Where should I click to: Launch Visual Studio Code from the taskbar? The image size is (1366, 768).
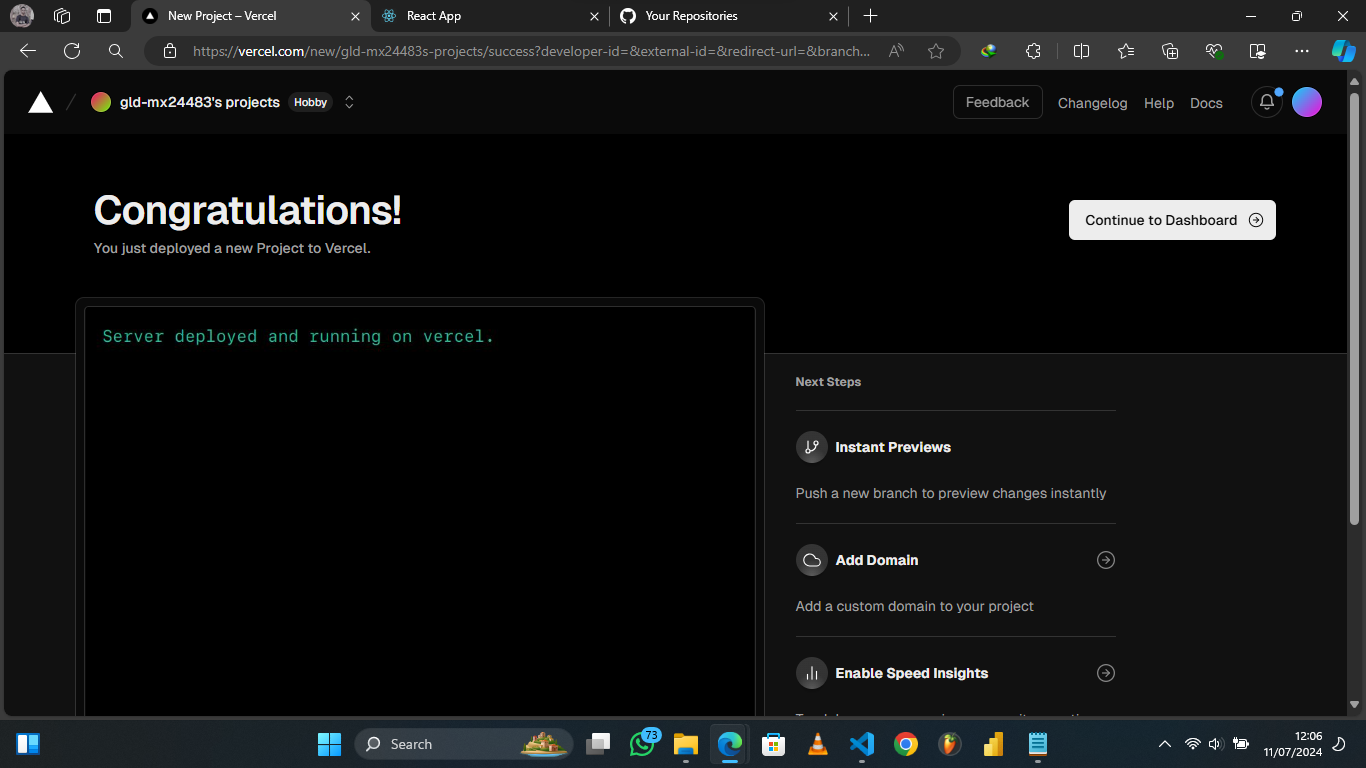pyautogui.click(x=861, y=744)
